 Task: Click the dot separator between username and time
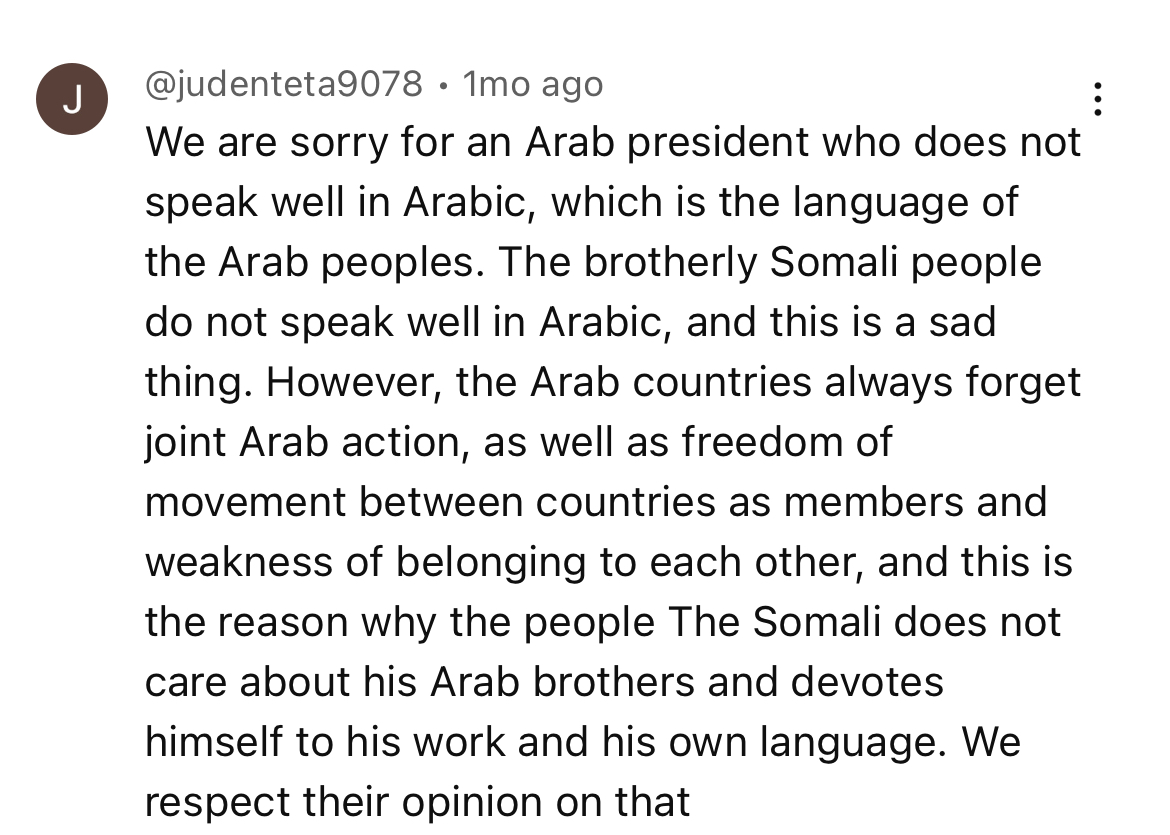click(x=443, y=87)
